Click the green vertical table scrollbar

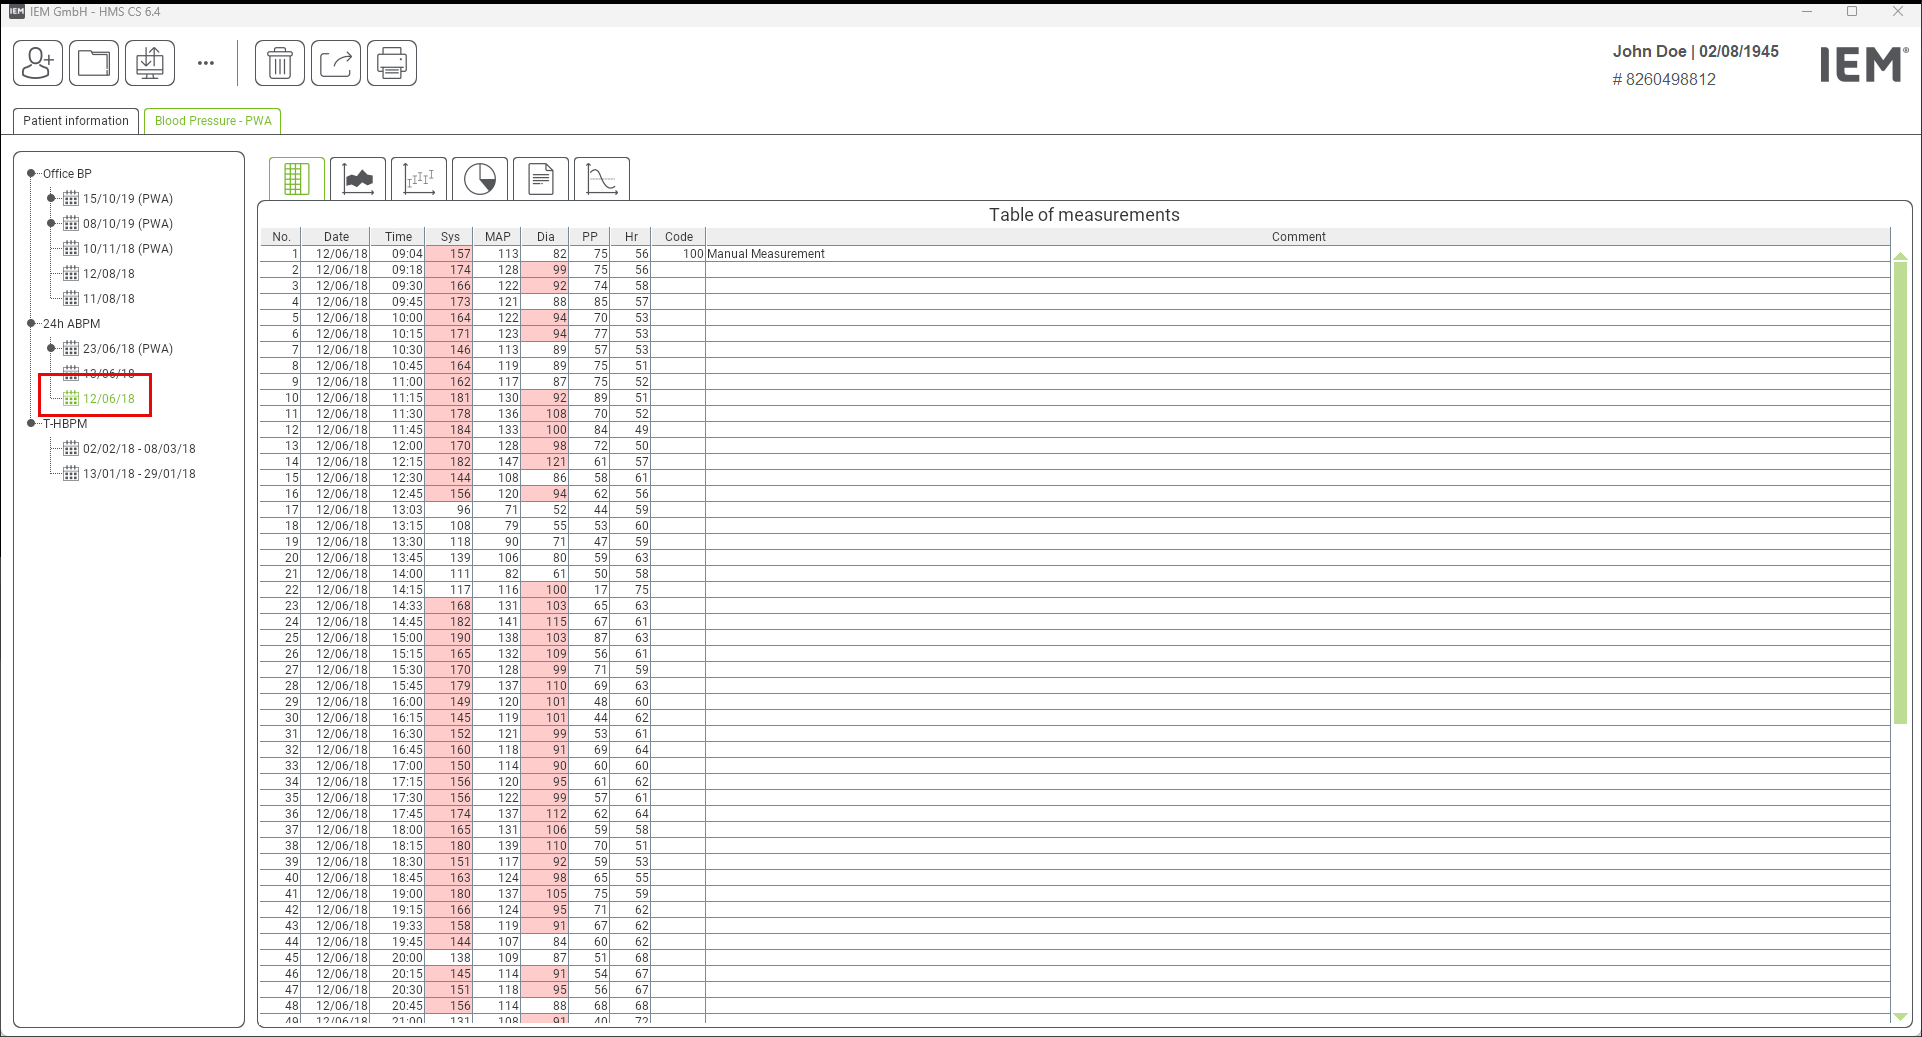tap(1900, 490)
